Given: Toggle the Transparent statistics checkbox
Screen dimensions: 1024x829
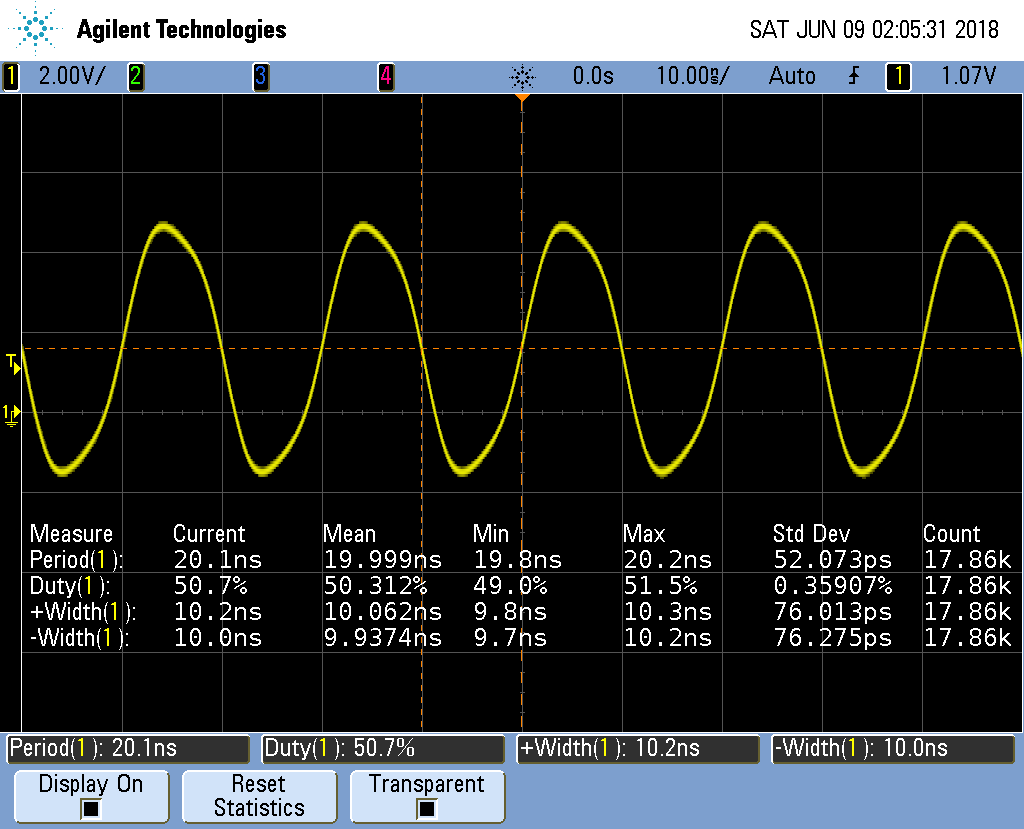Looking at the screenshot, I should [427, 796].
